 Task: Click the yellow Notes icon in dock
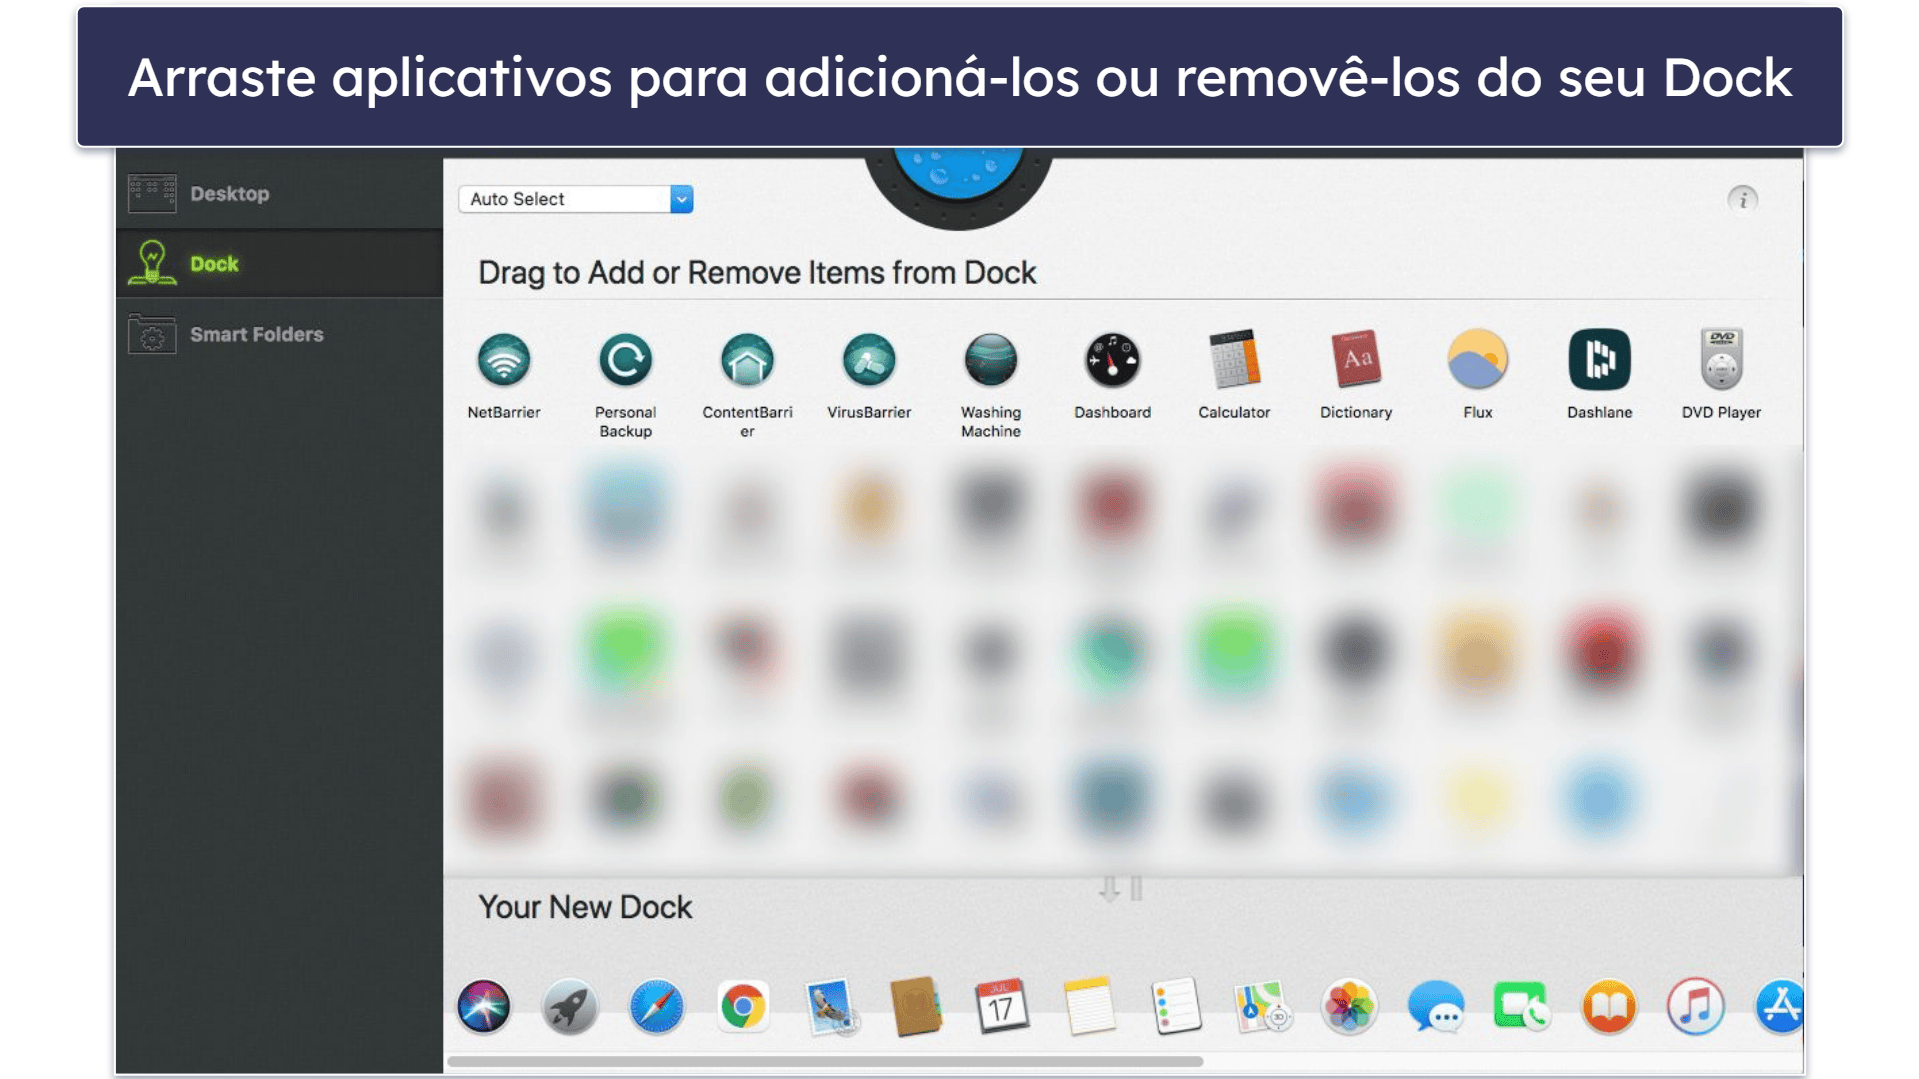click(1089, 1006)
